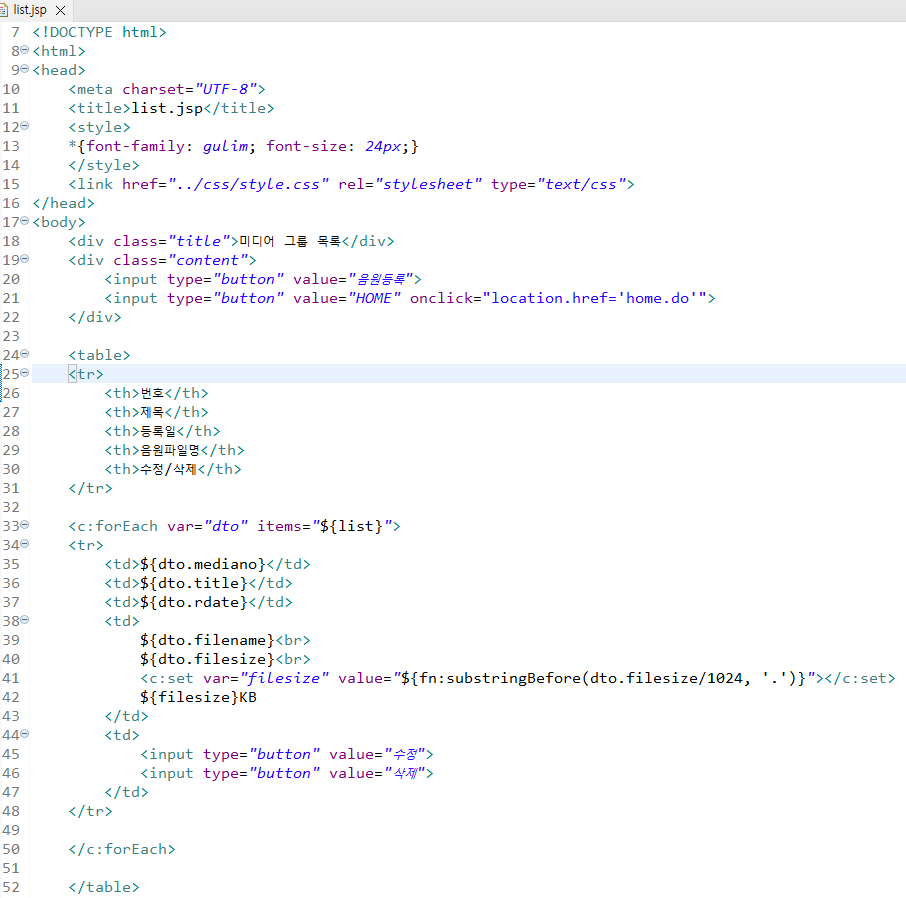Click the "${dto.filename}" expression

(207, 640)
